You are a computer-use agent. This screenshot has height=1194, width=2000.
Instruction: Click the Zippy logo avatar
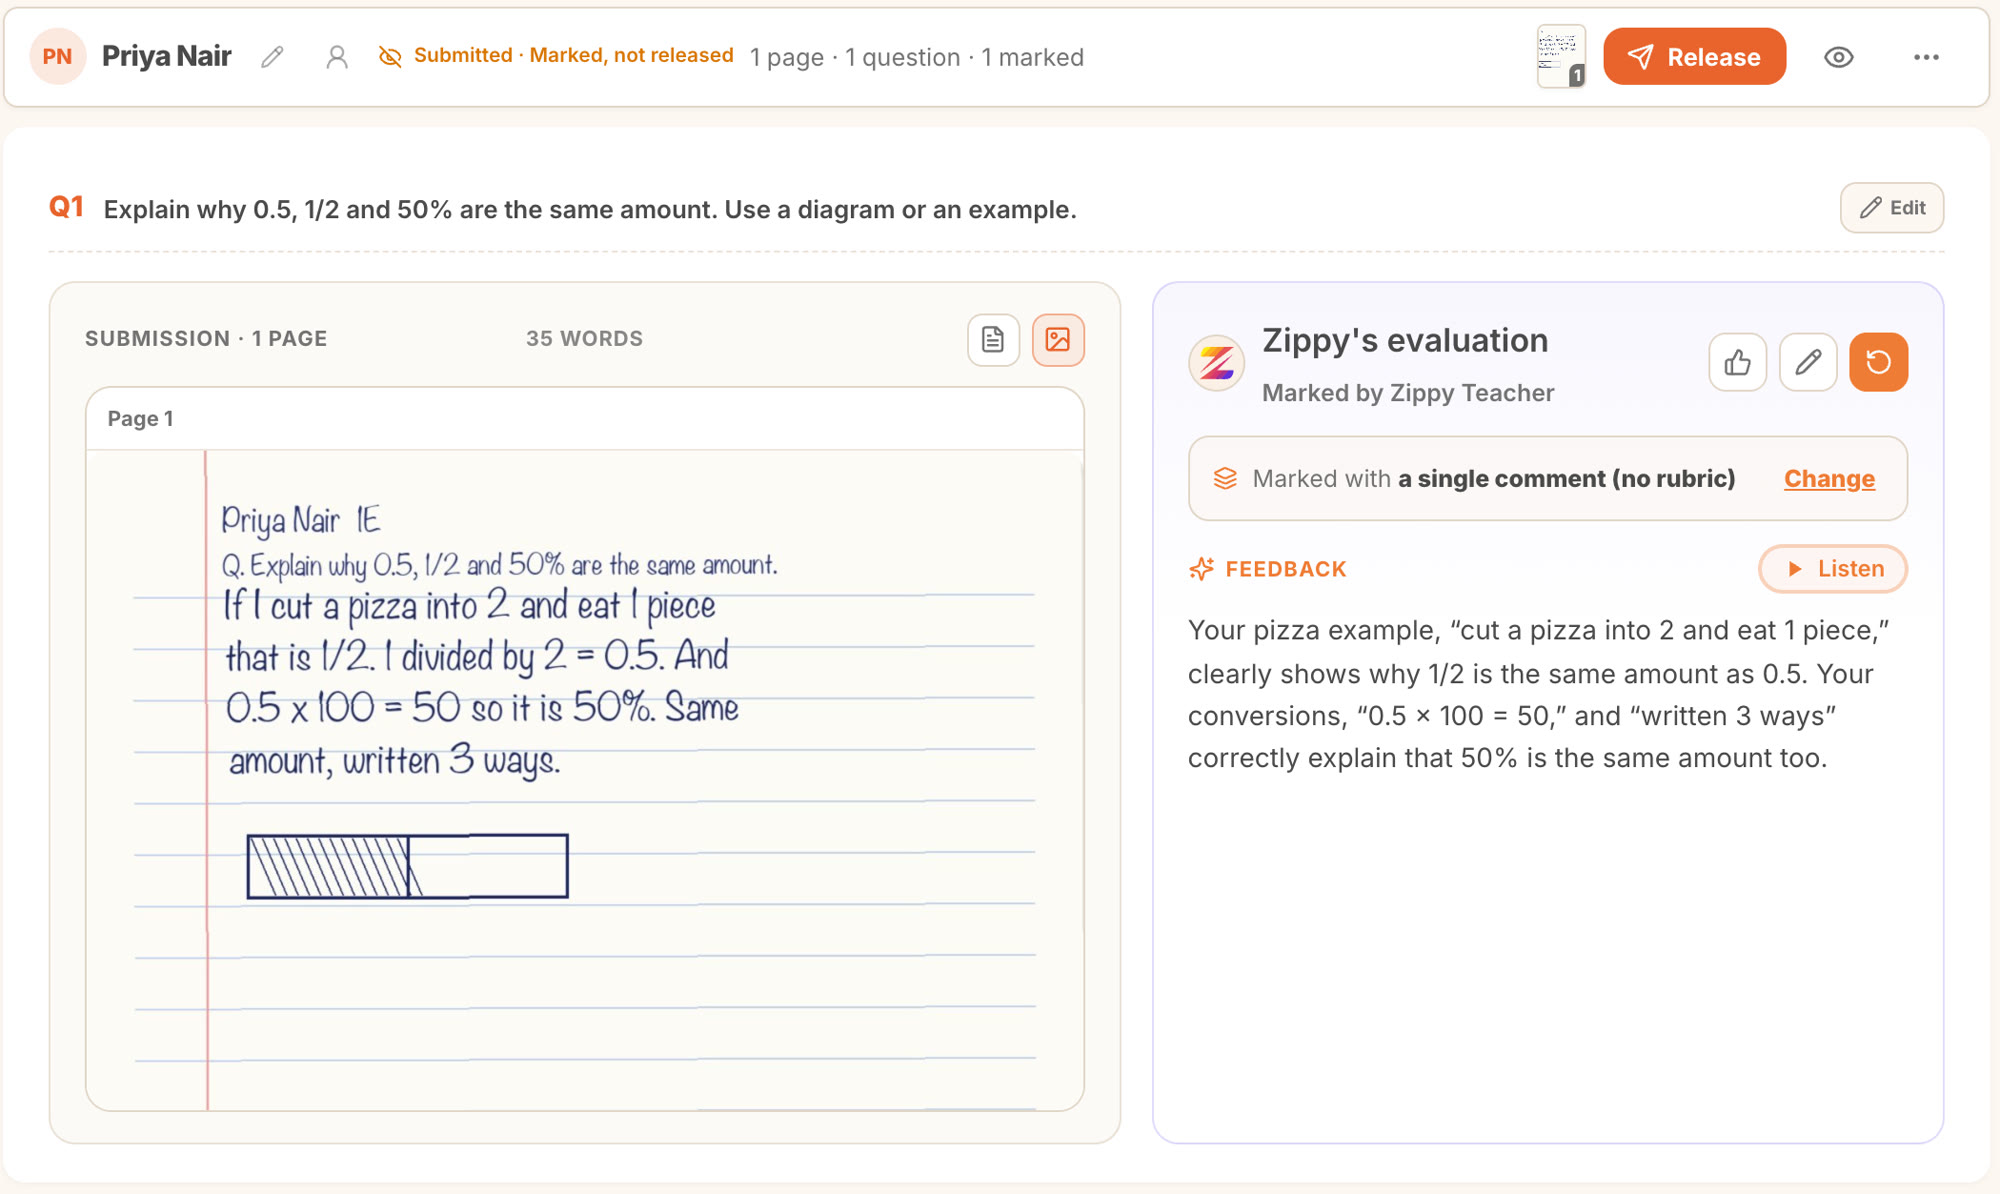click(x=1217, y=363)
